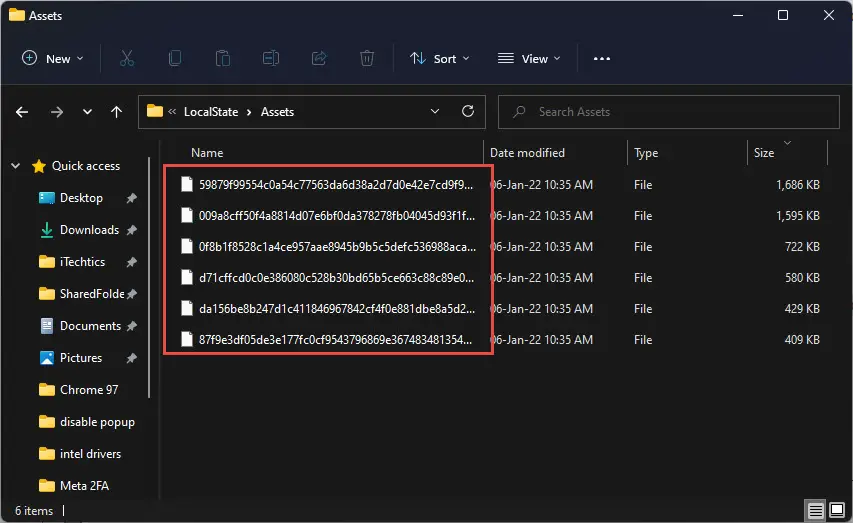Sort by the Name column header
This screenshot has width=853, height=523.
pyautogui.click(x=207, y=153)
